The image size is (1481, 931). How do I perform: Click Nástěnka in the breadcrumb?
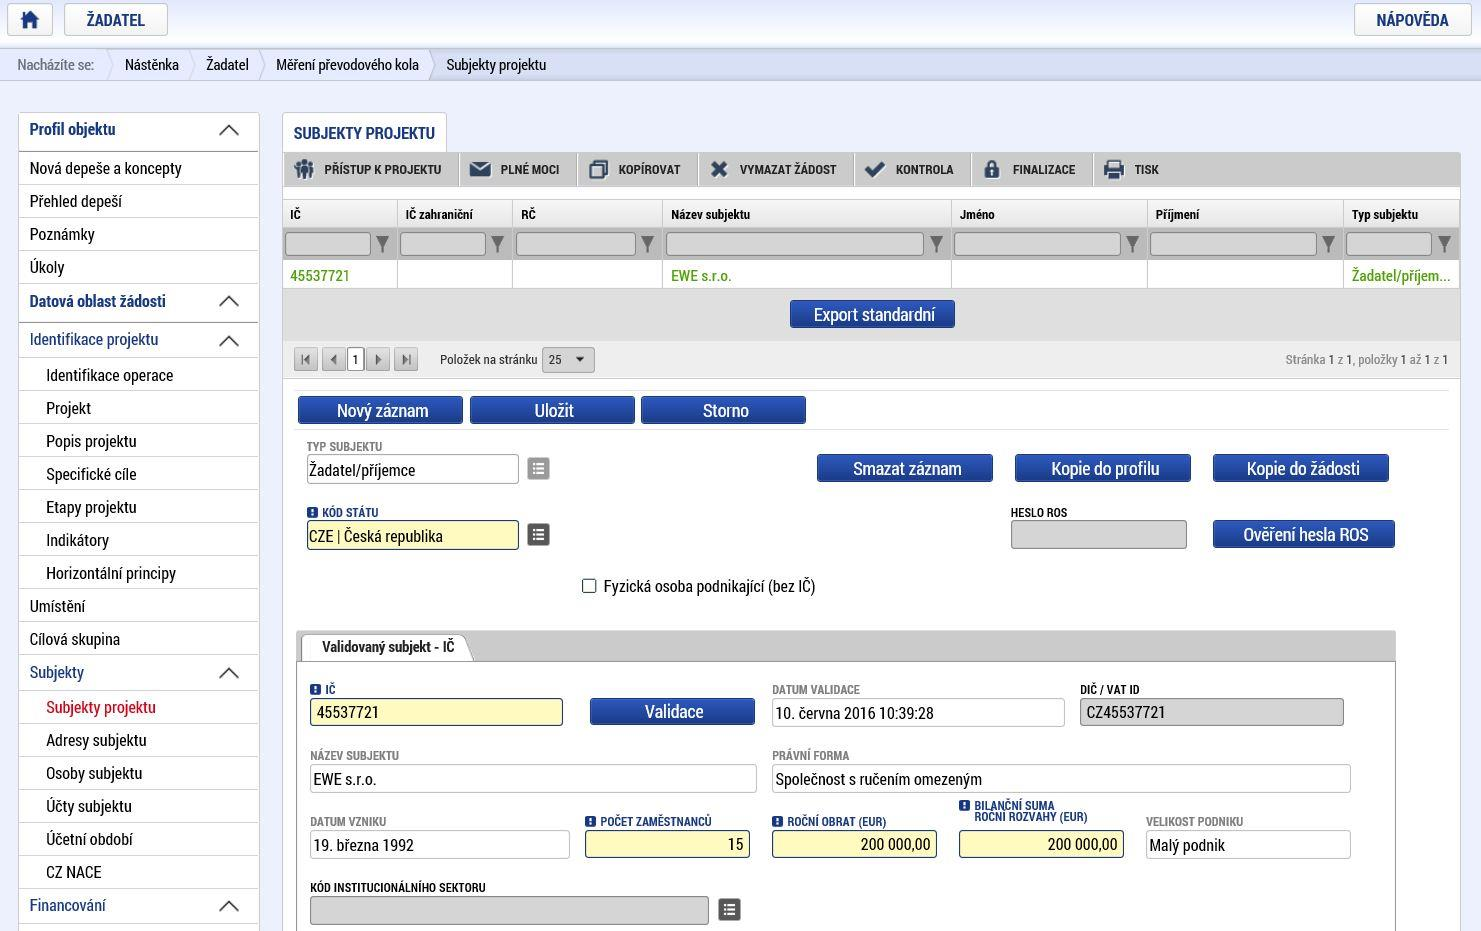[152, 64]
